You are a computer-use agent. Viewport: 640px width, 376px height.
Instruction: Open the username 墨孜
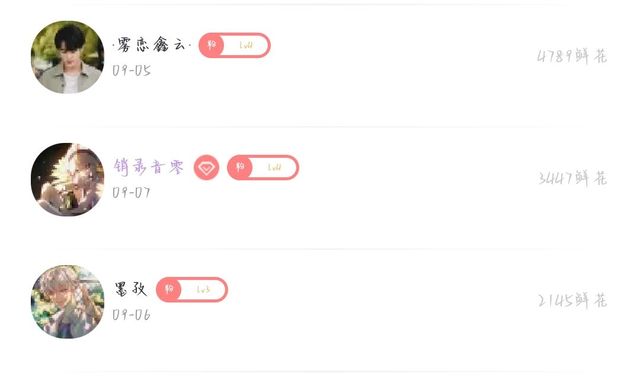(x=130, y=289)
